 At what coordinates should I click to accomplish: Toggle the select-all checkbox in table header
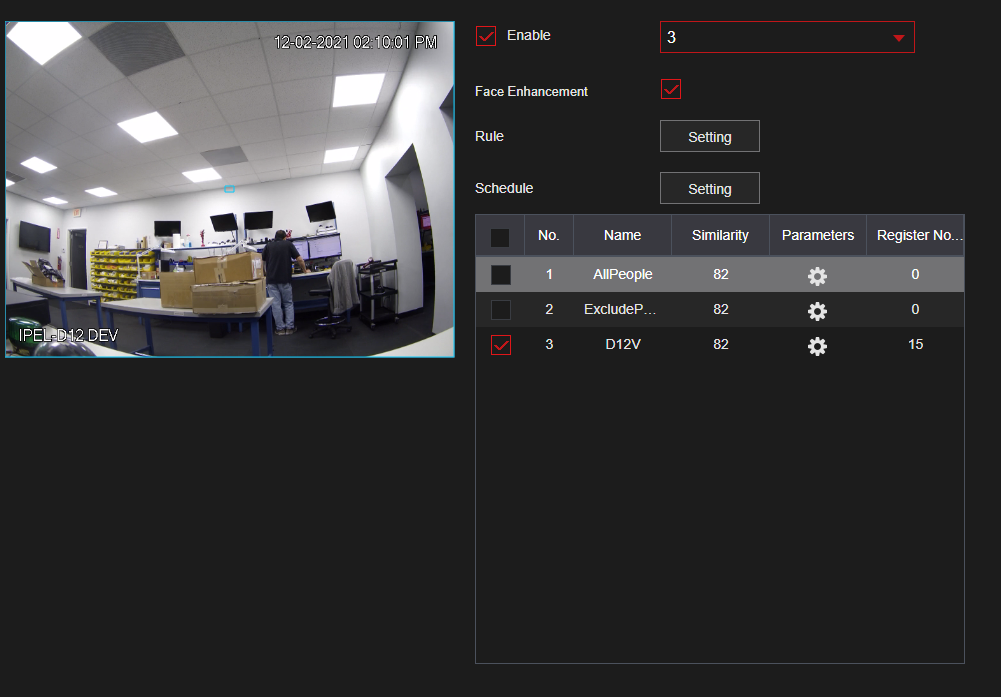point(500,235)
